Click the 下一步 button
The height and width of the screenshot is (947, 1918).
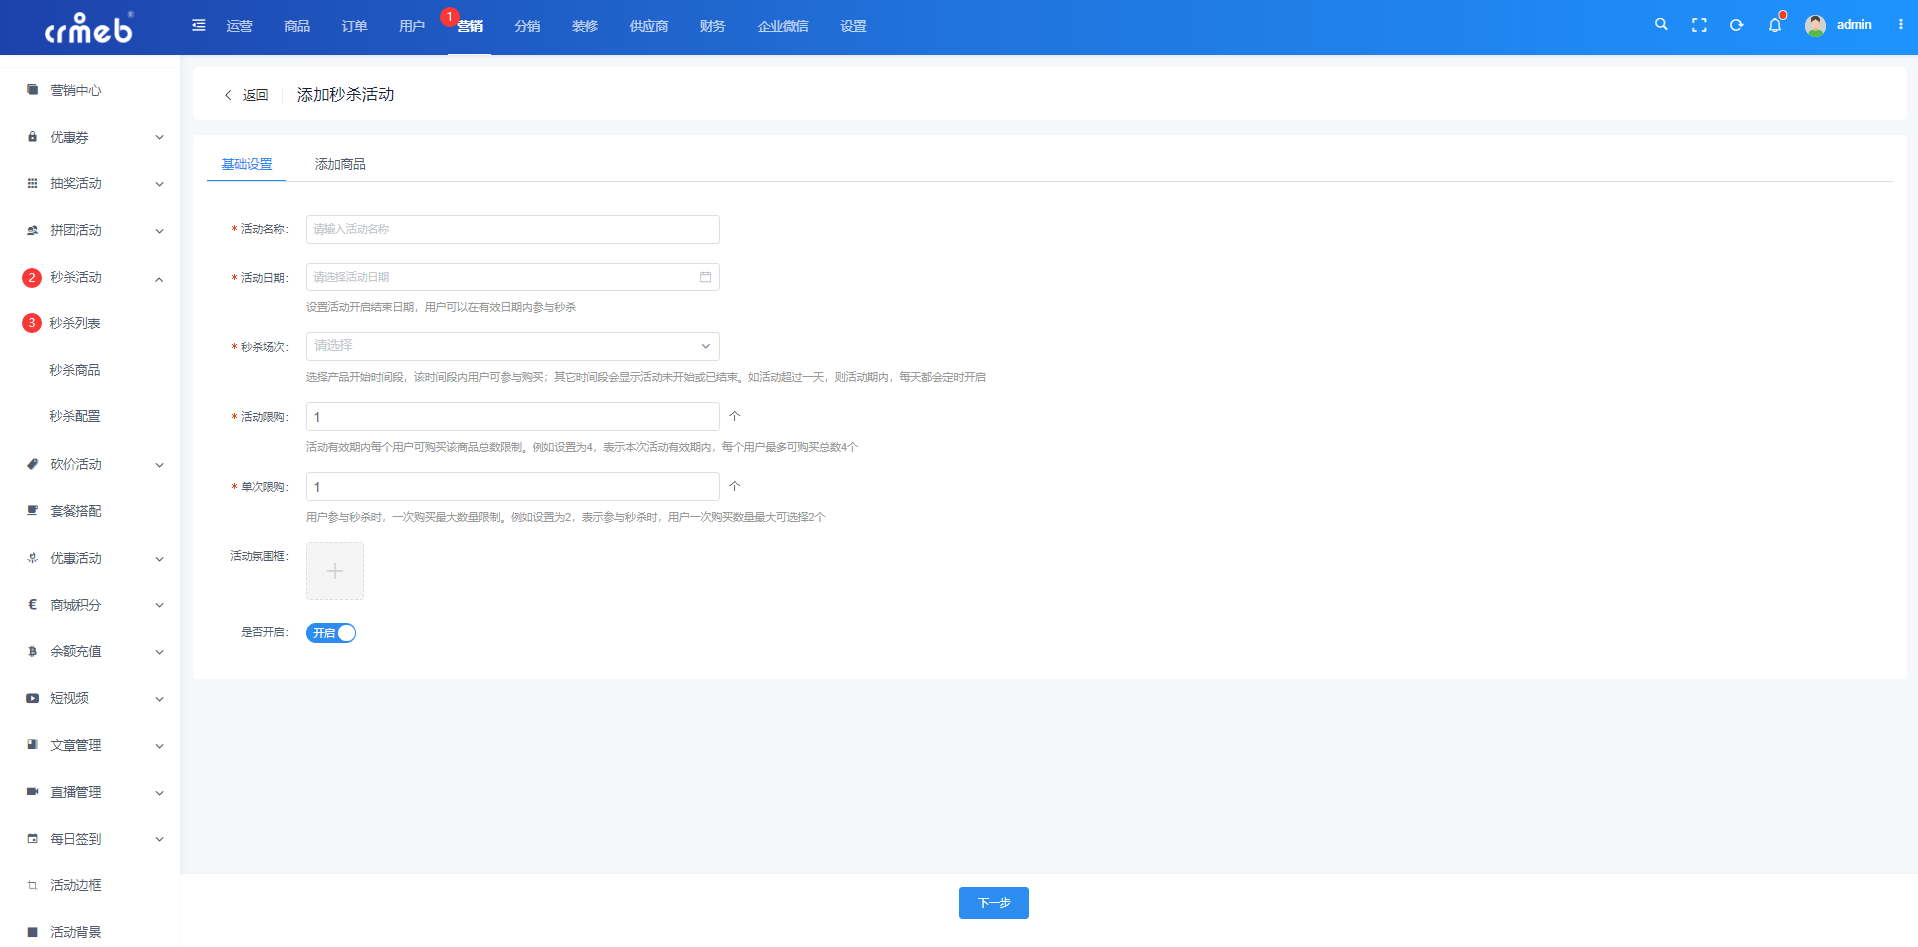pos(993,903)
